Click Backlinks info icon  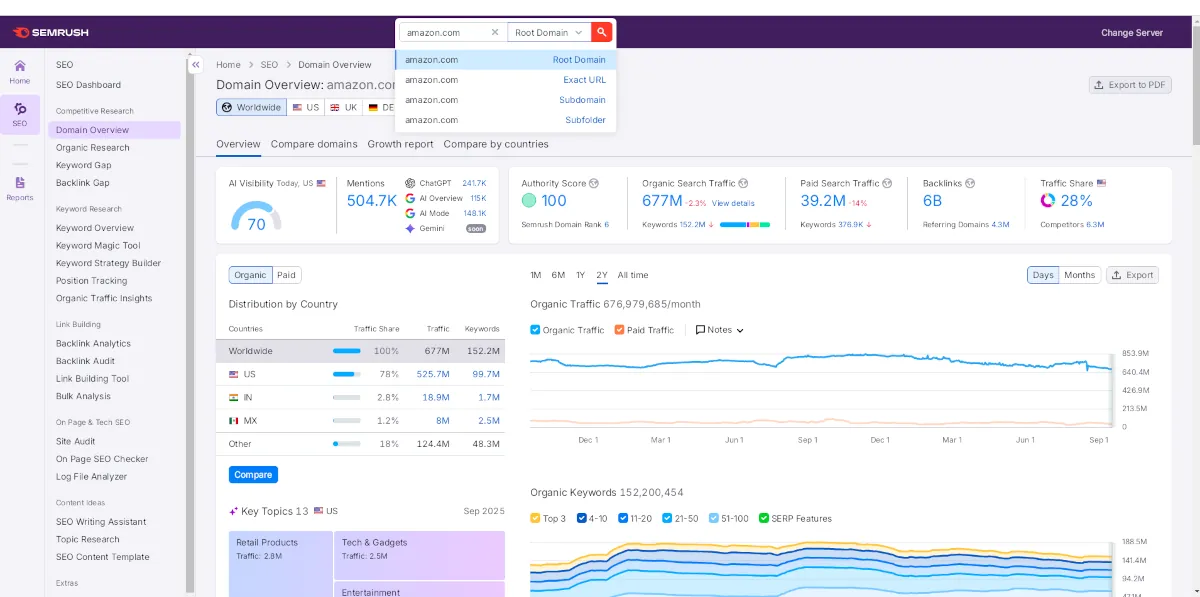(x=970, y=183)
